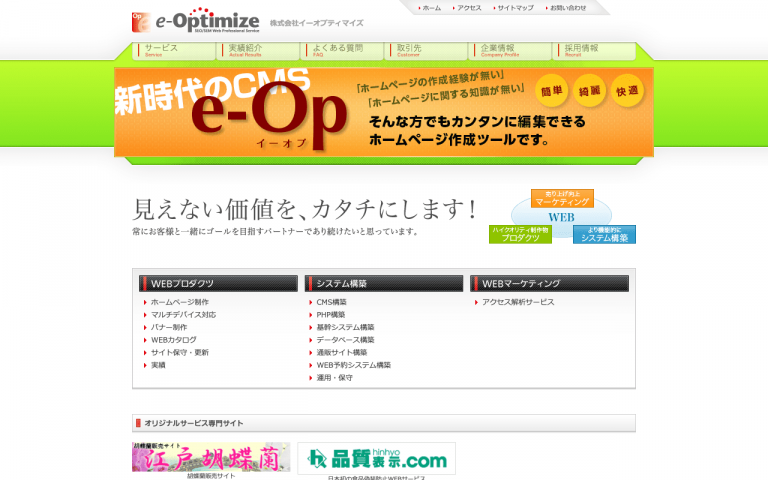Go to マルチデバイス対応 link

tap(183, 315)
